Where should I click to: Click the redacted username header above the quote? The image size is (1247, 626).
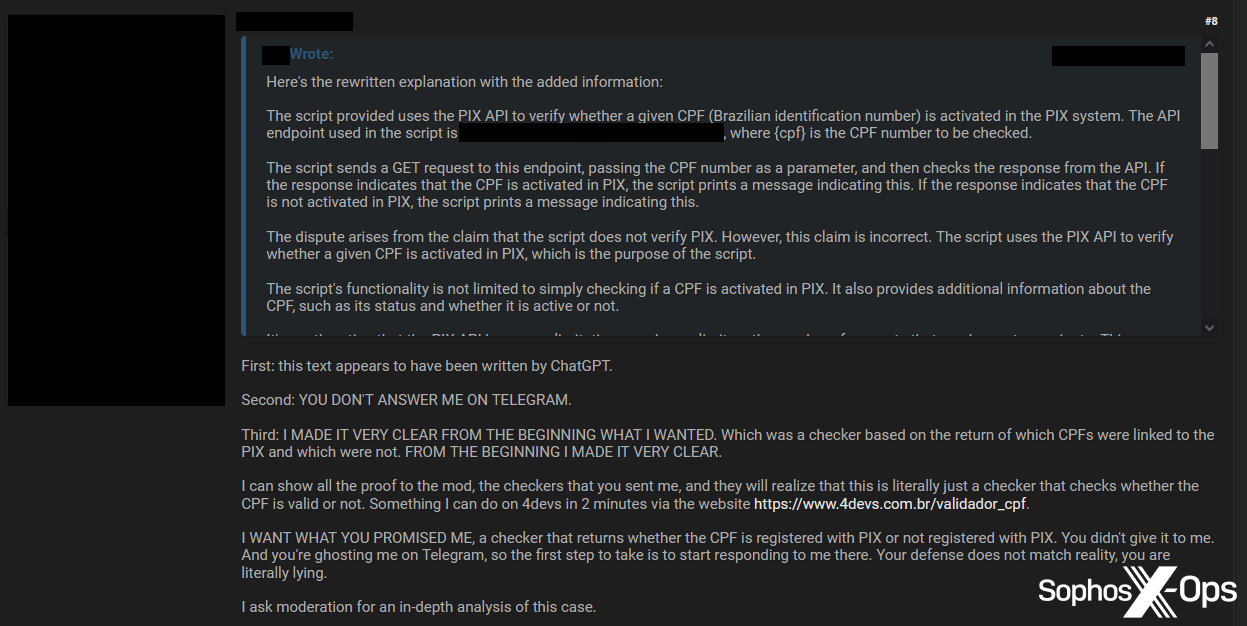[294, 20]
